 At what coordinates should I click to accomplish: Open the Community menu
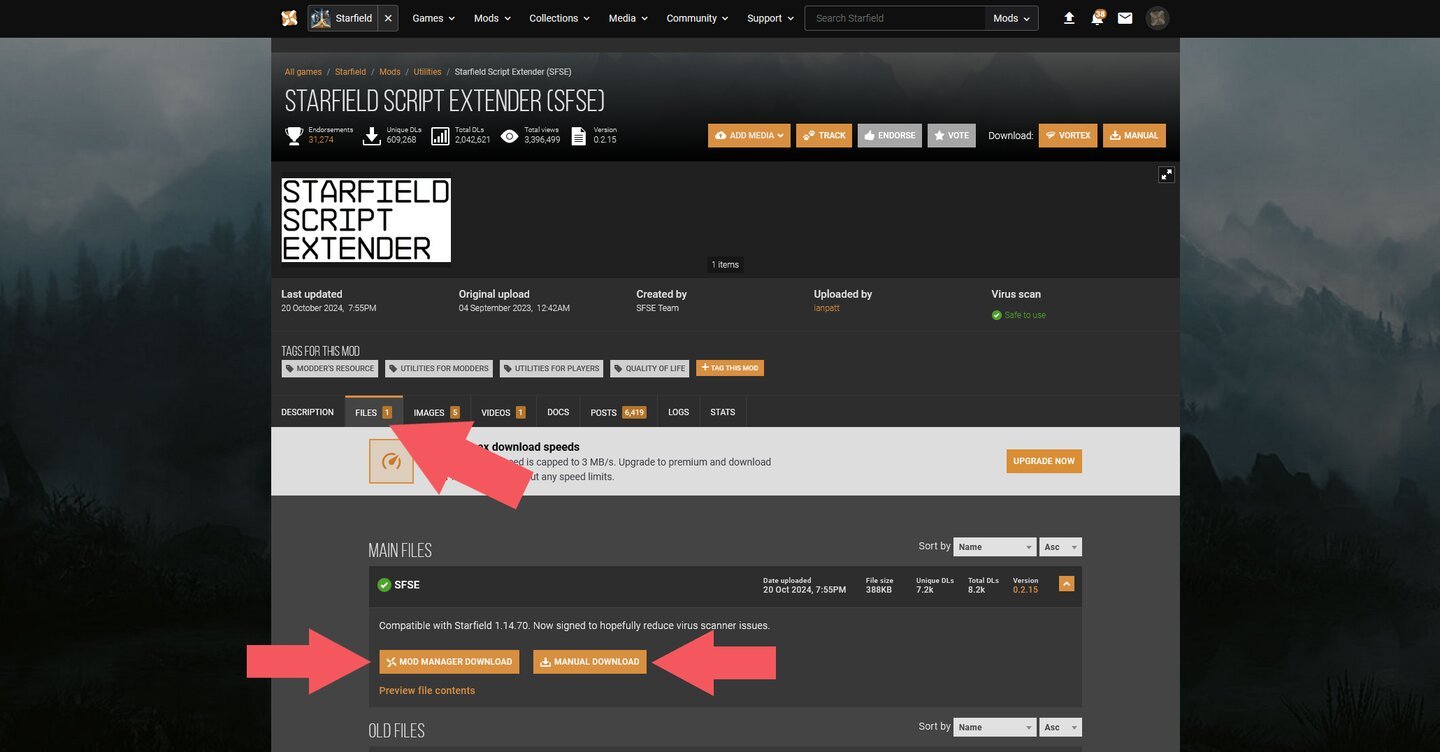[x=697, y=18]
